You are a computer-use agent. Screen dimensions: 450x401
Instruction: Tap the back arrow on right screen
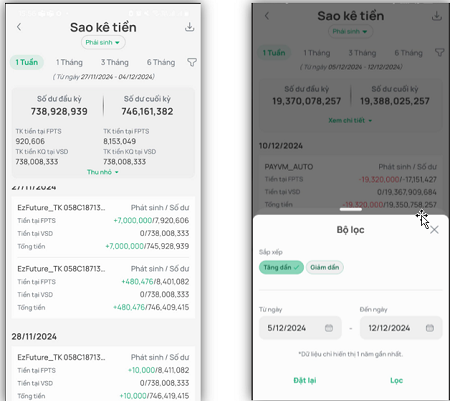pyautogui.click(x=267, y=16)
